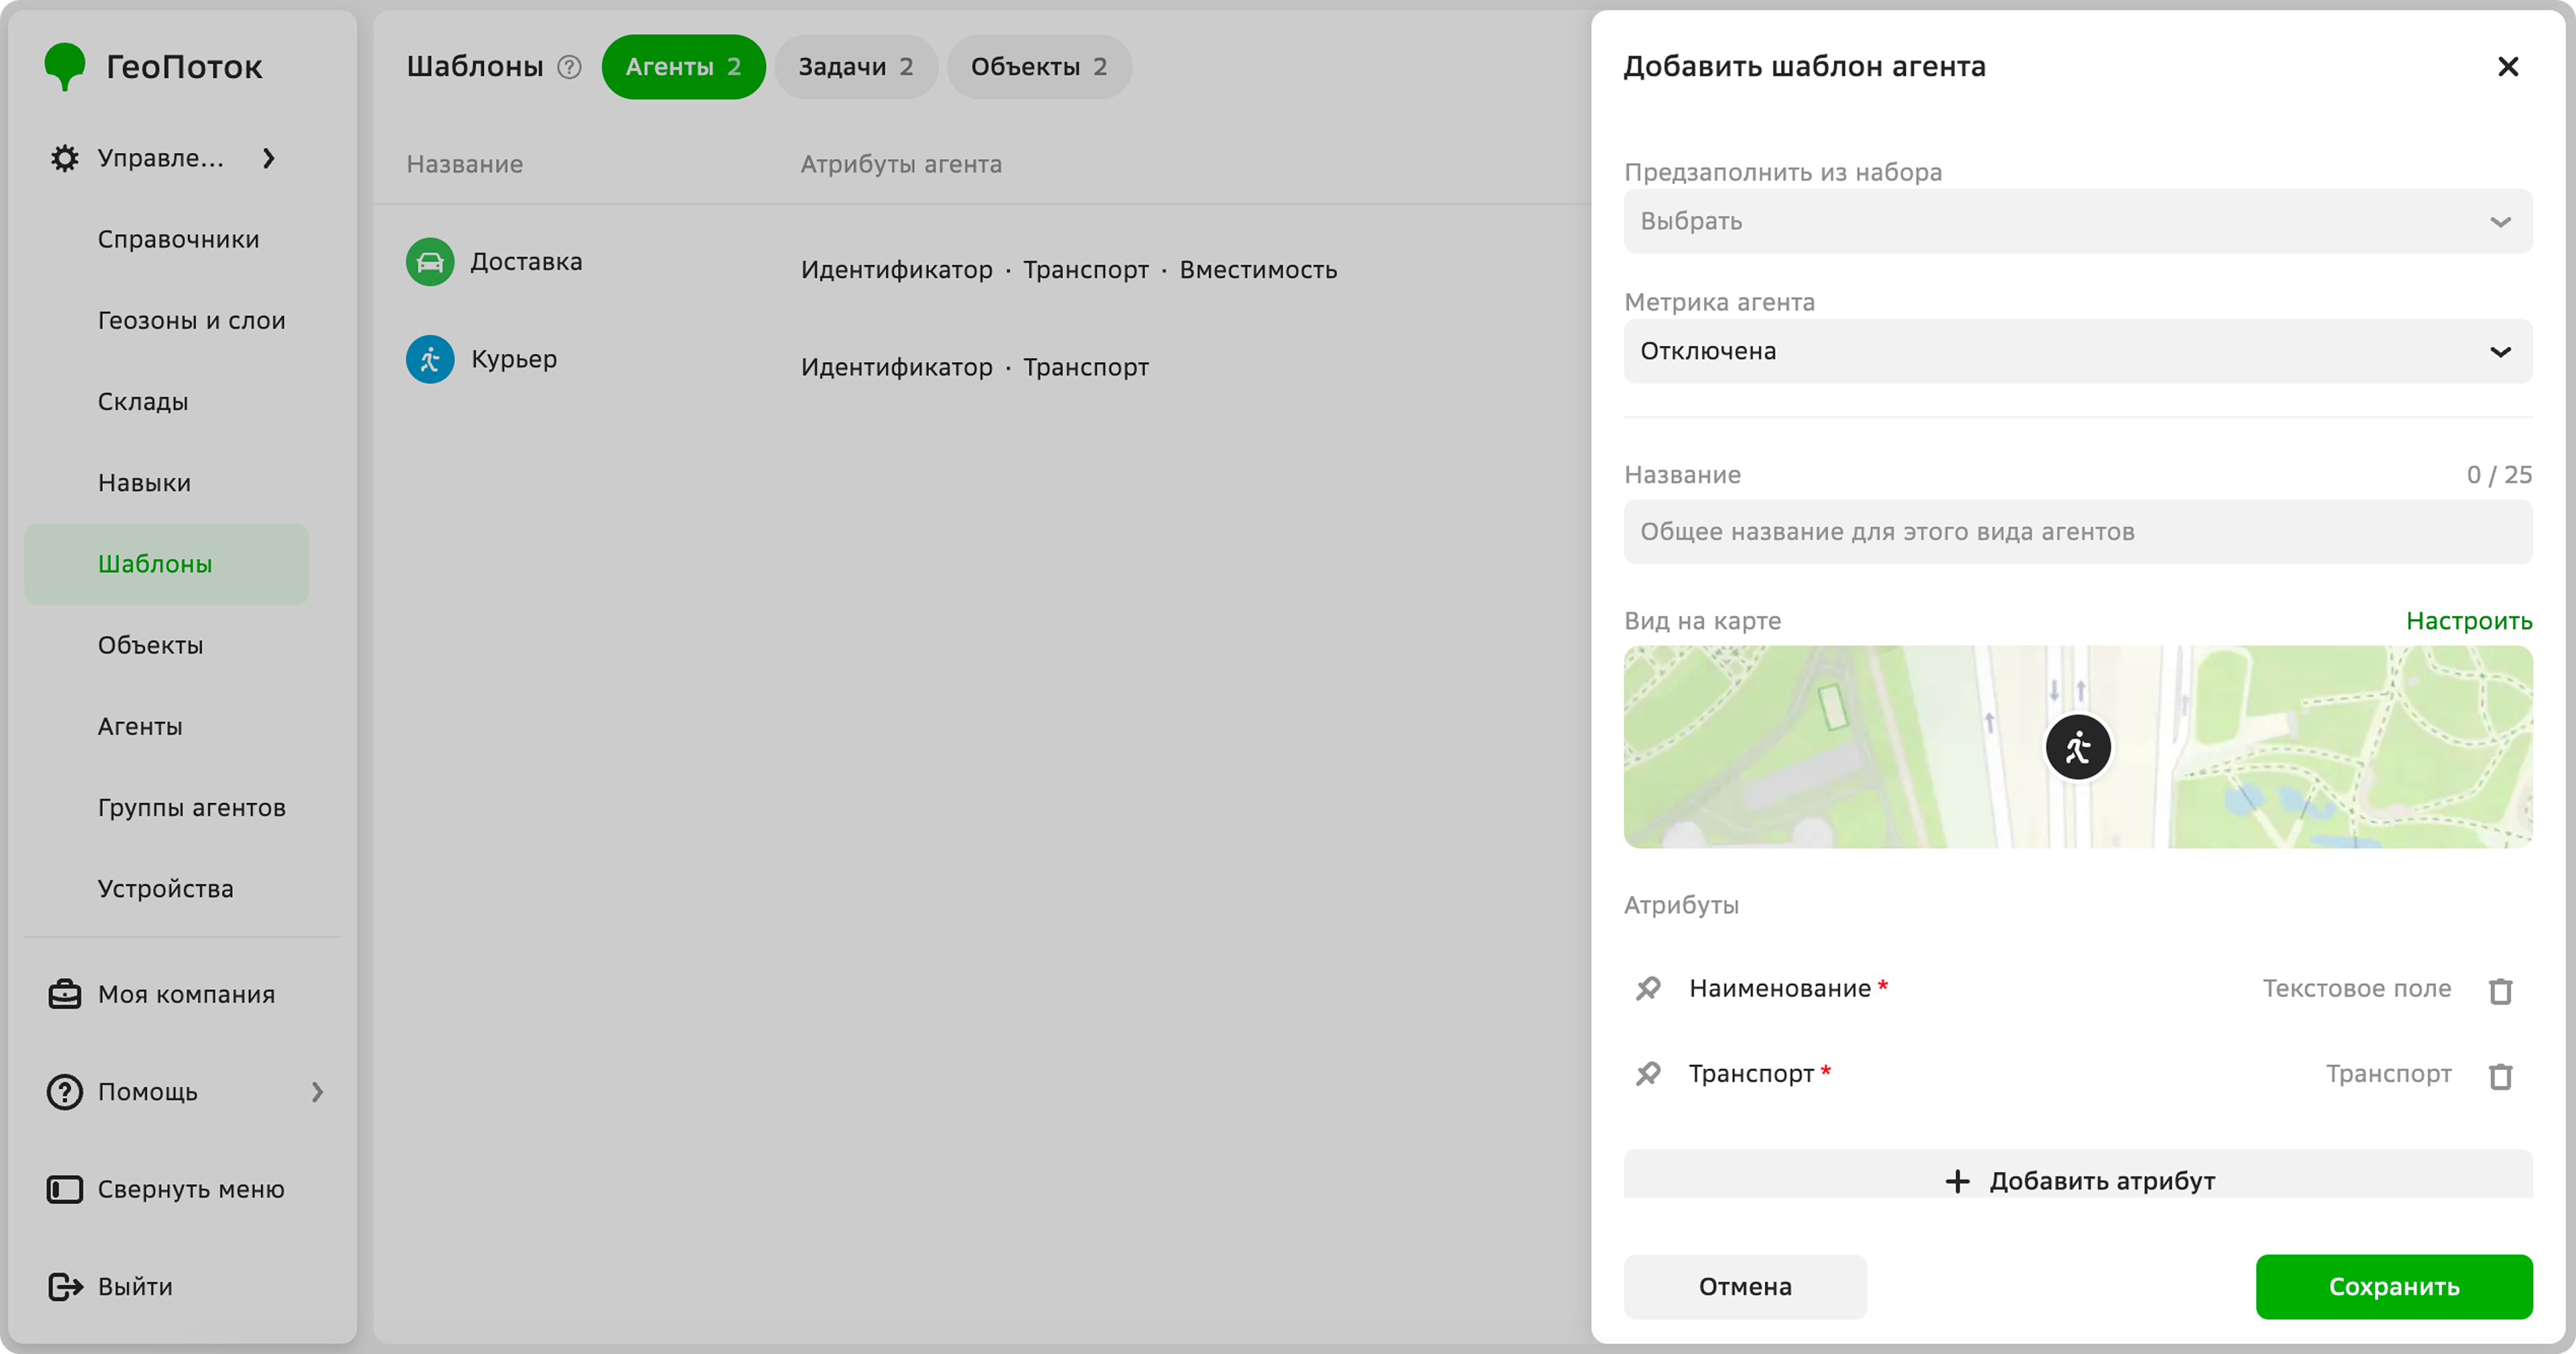
Task: Expand the Помощь submenu chevron
Action: 317,1092
